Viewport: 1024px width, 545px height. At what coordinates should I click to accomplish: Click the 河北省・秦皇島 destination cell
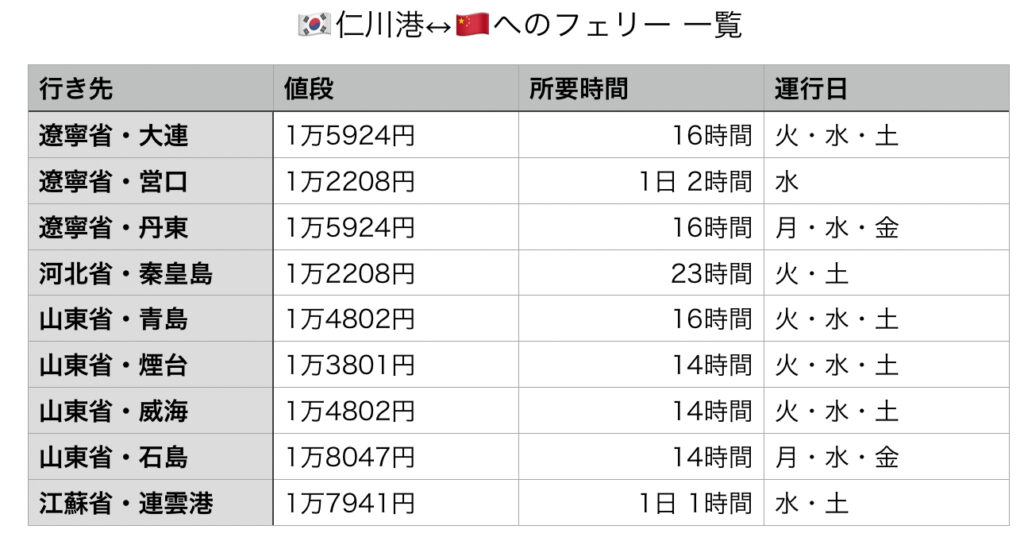151,273
